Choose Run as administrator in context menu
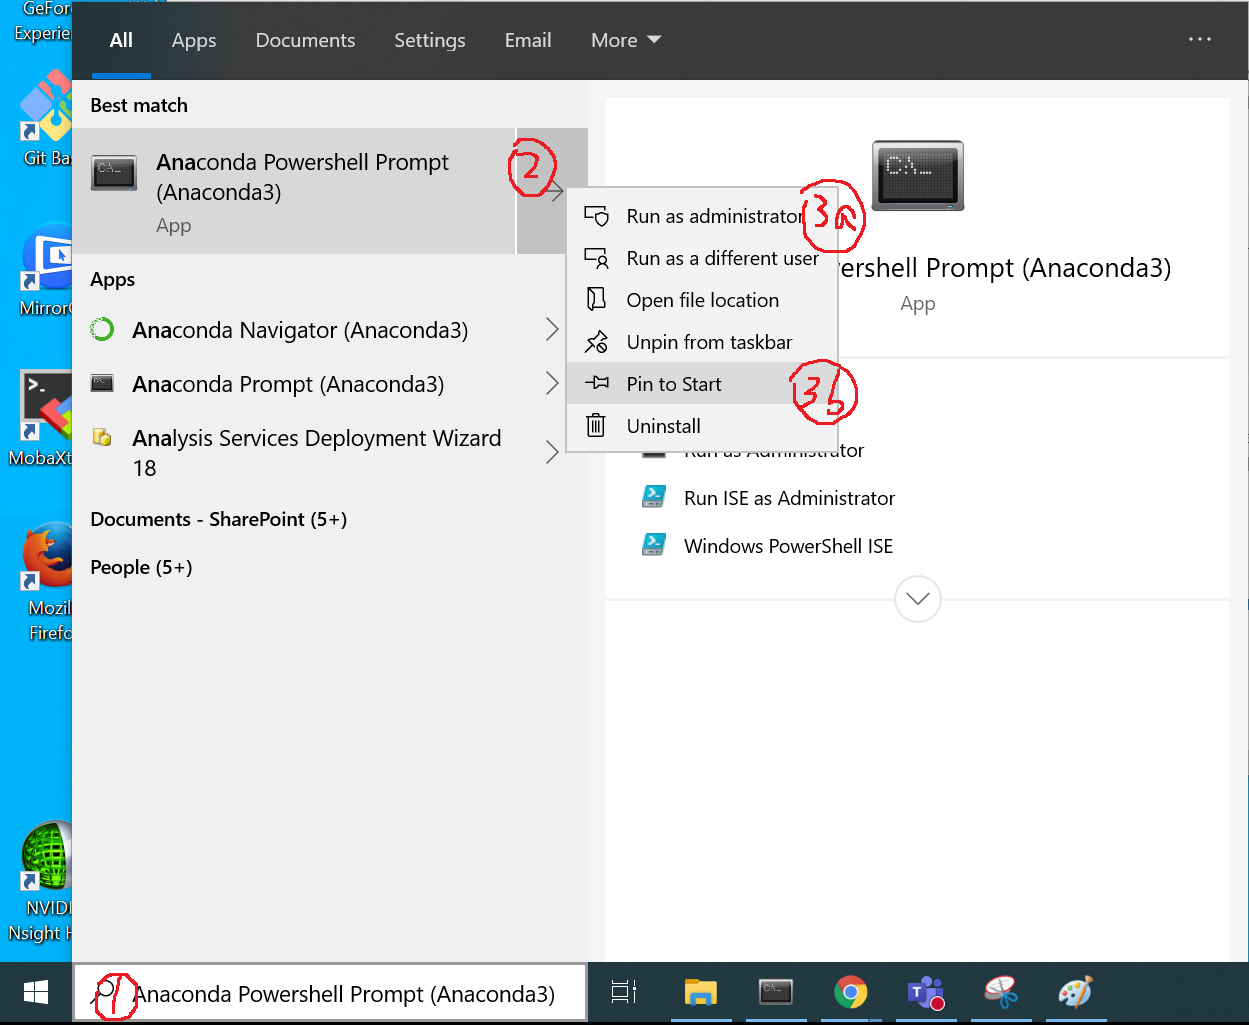 pos(702,216)
